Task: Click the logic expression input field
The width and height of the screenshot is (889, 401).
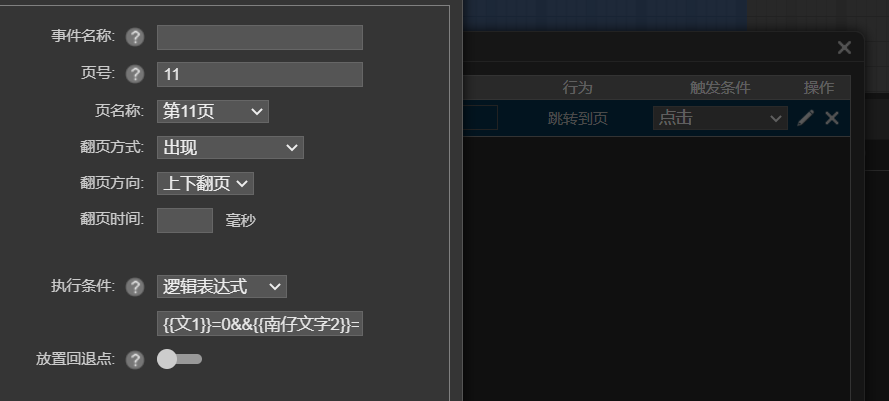Action: point(260,323)
